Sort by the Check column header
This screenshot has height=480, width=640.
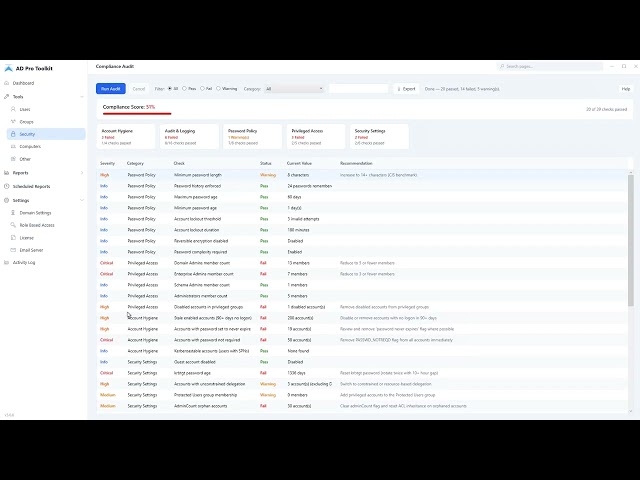179,163
